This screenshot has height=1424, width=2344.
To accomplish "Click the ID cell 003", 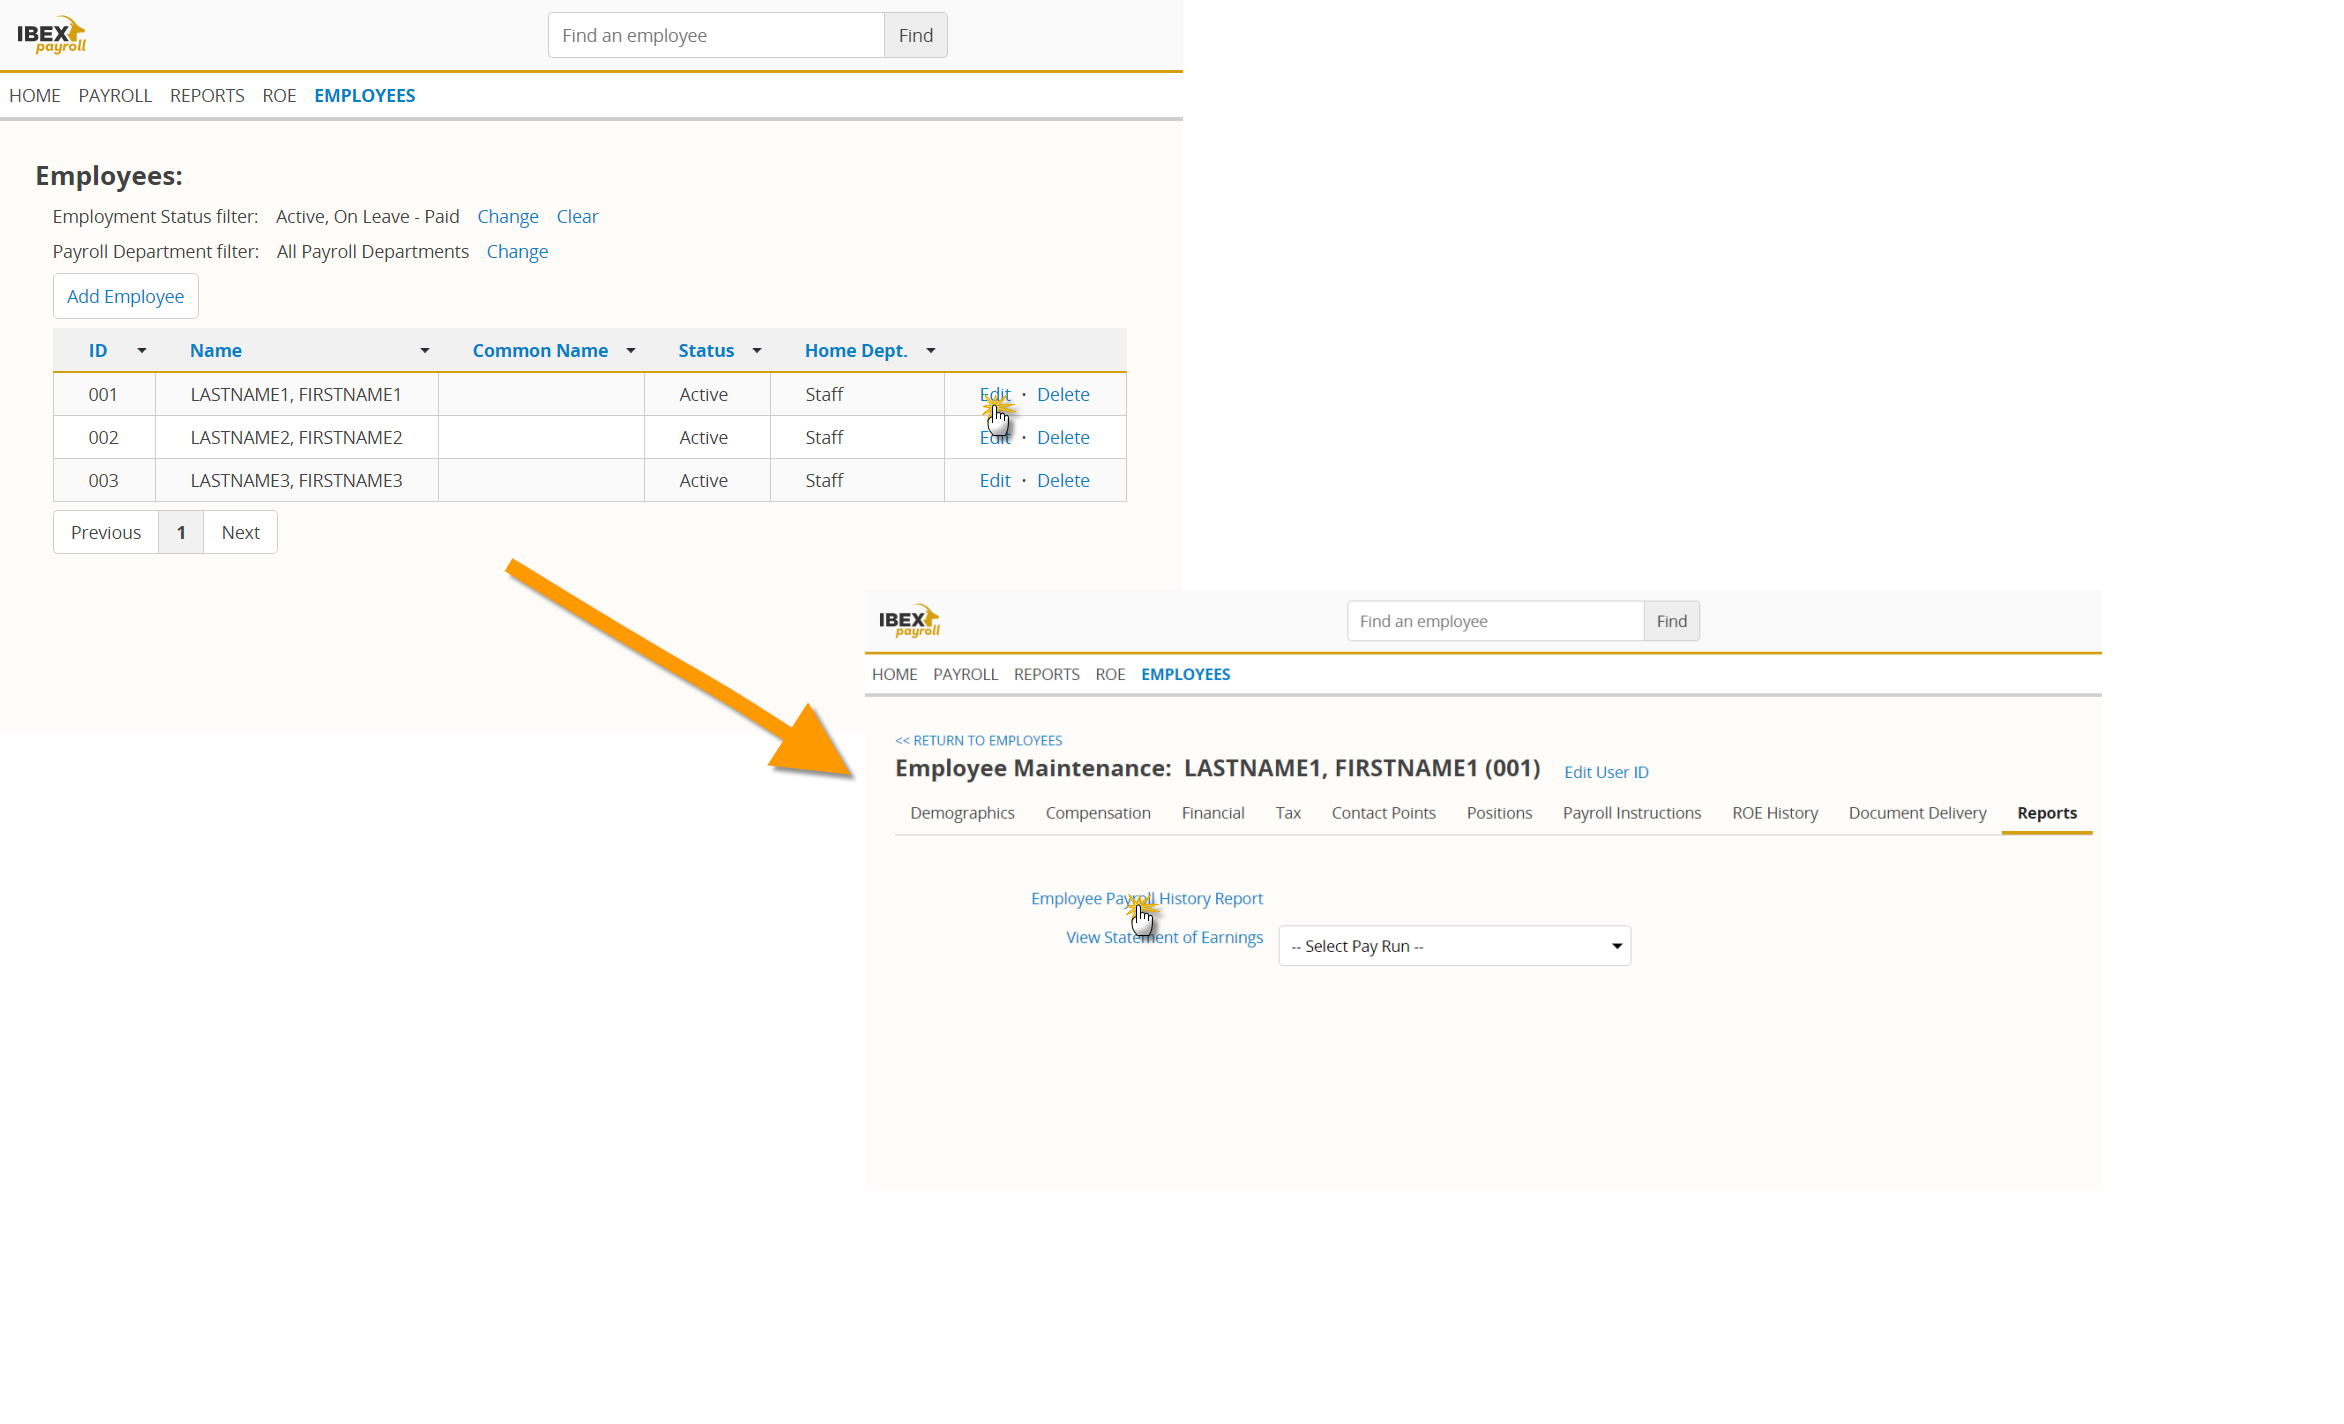I will click(x=104, y=480).
